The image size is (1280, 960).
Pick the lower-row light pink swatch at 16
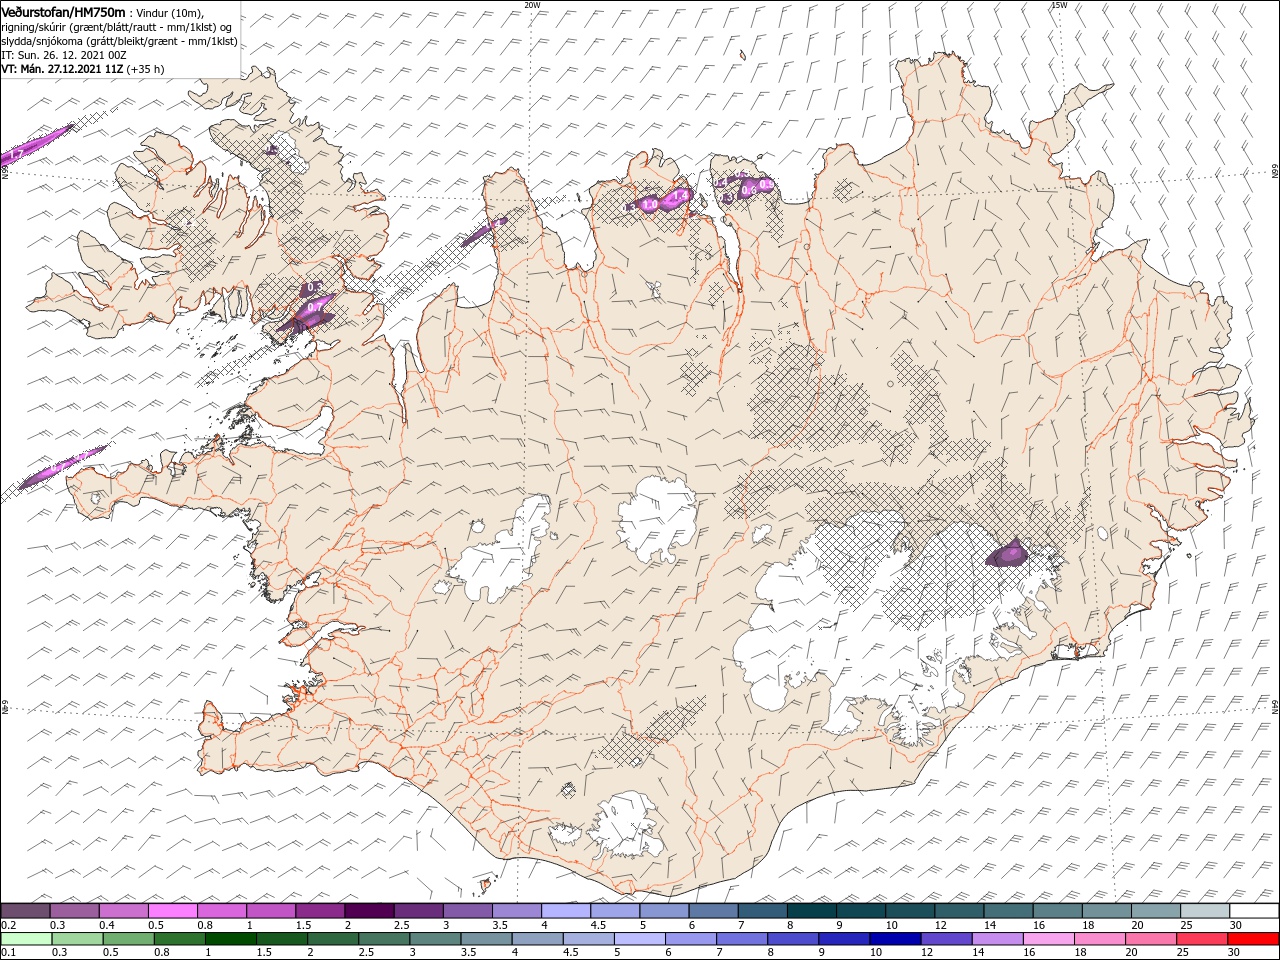pyautogui.click(x=1047, y=938)
